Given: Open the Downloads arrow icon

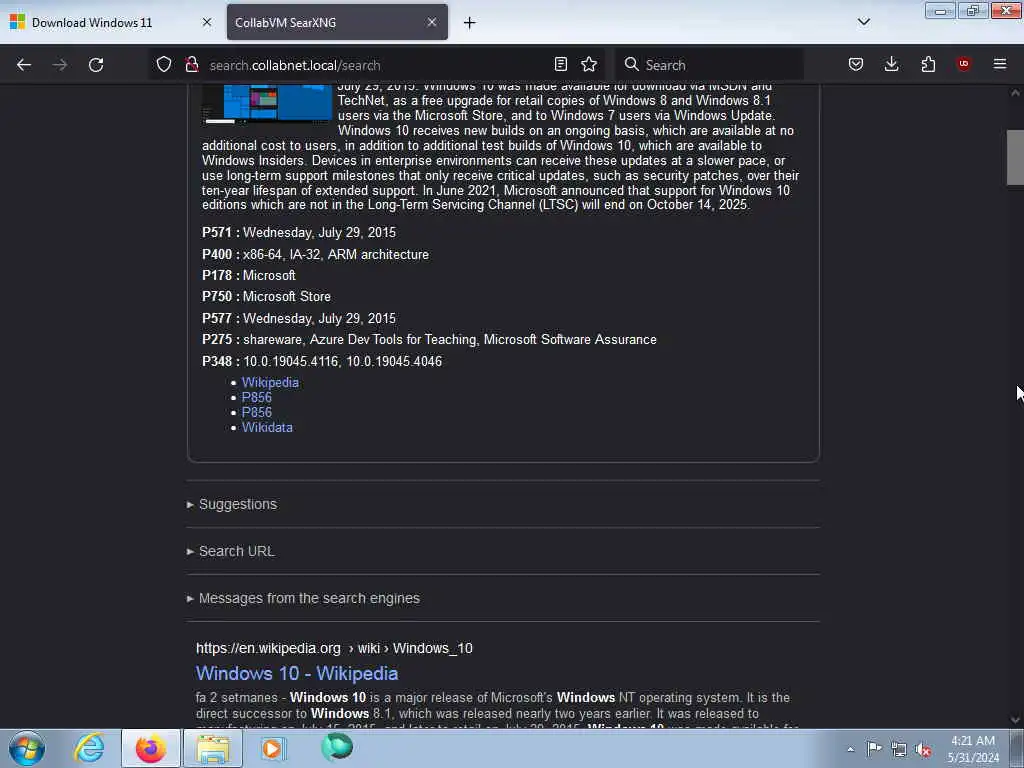Looking at the screenshot, I should pyautogui.click(x=891, y=64).
